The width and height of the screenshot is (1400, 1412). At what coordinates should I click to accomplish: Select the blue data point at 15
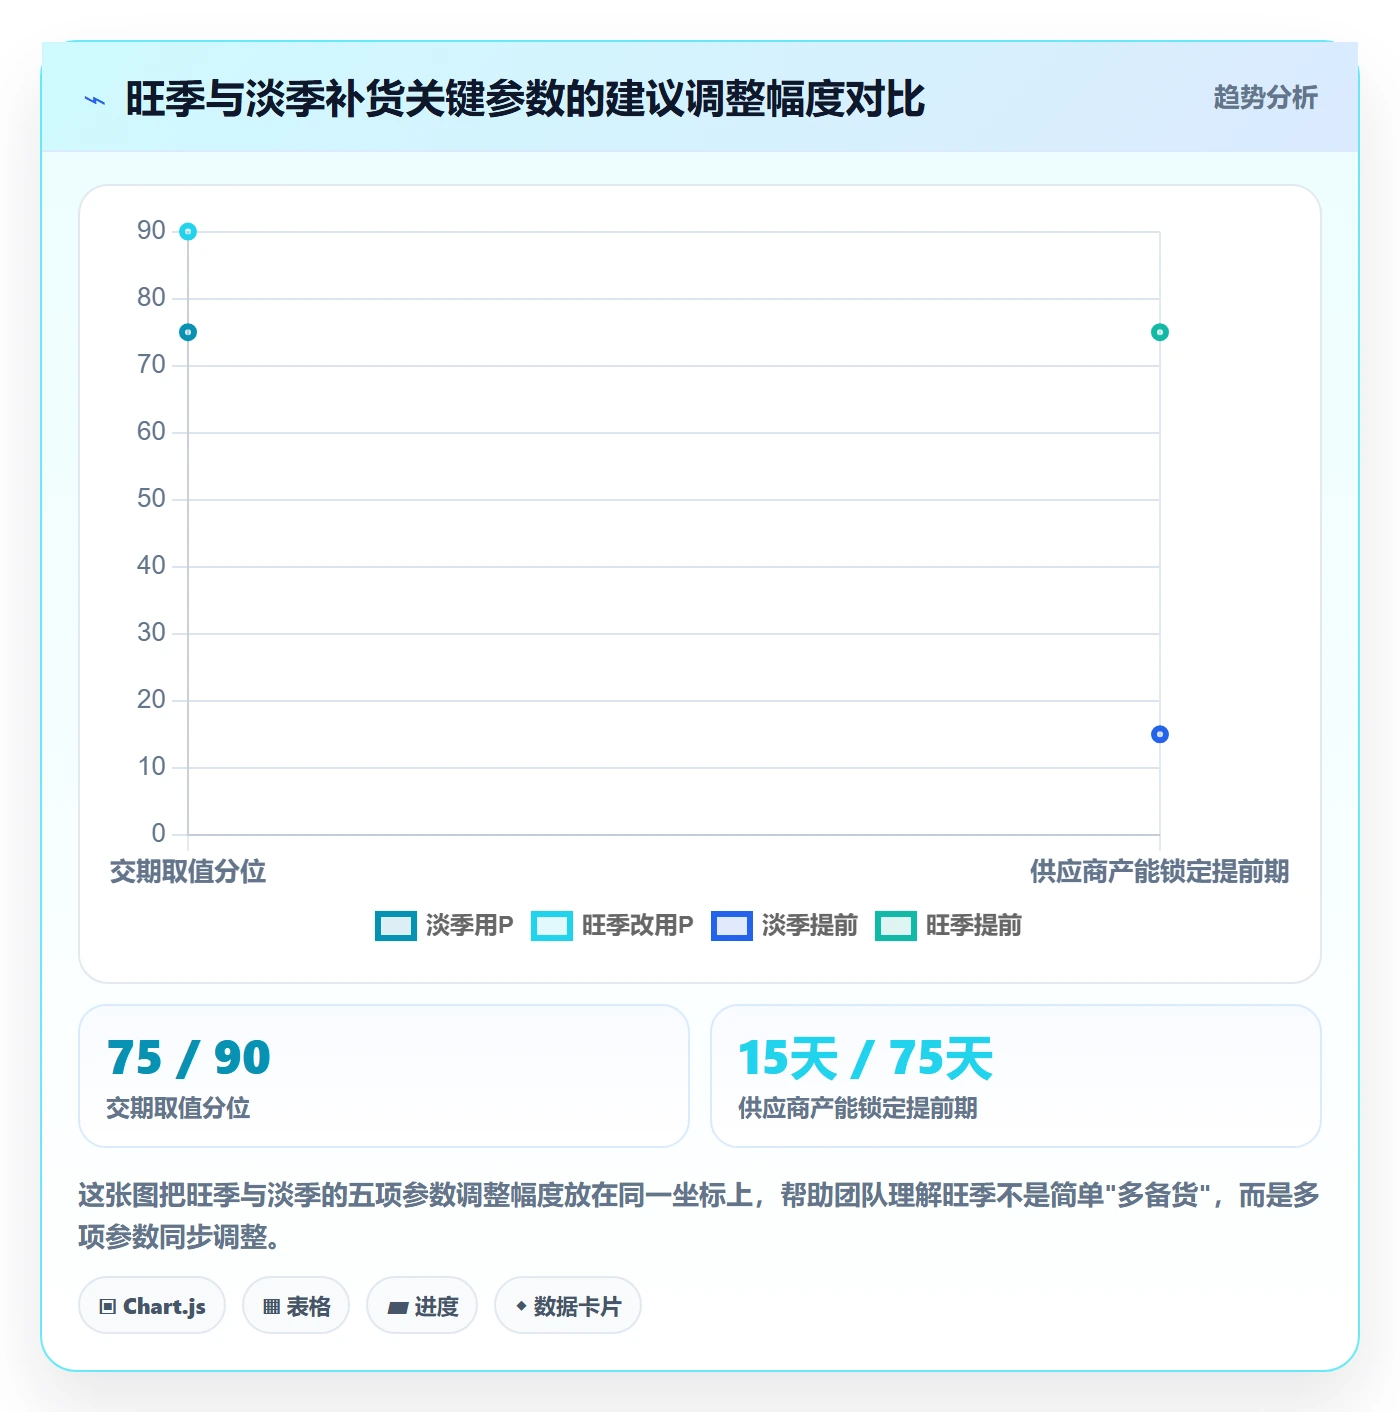tap(1160, 734)
